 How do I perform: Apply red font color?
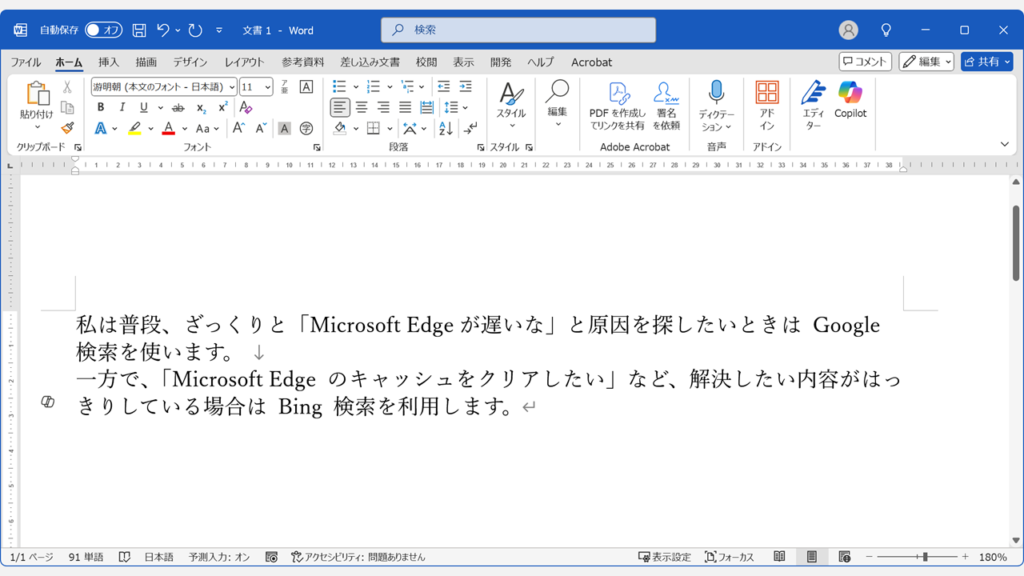168,129
